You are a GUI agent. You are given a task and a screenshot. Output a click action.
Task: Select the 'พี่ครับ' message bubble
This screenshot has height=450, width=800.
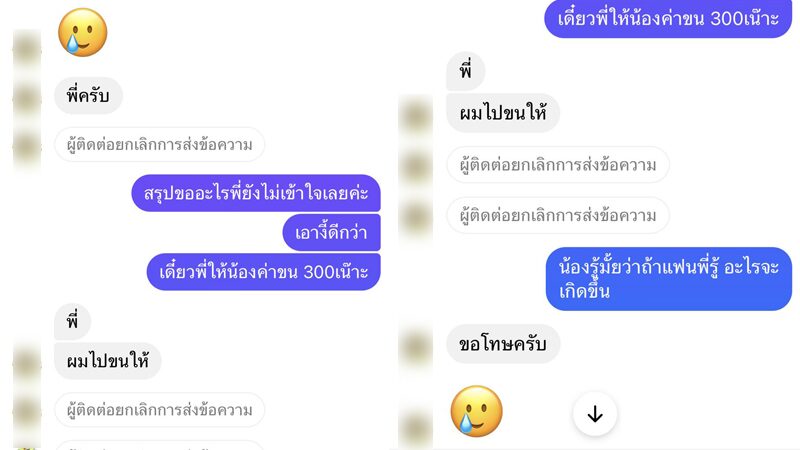point(88,96)
